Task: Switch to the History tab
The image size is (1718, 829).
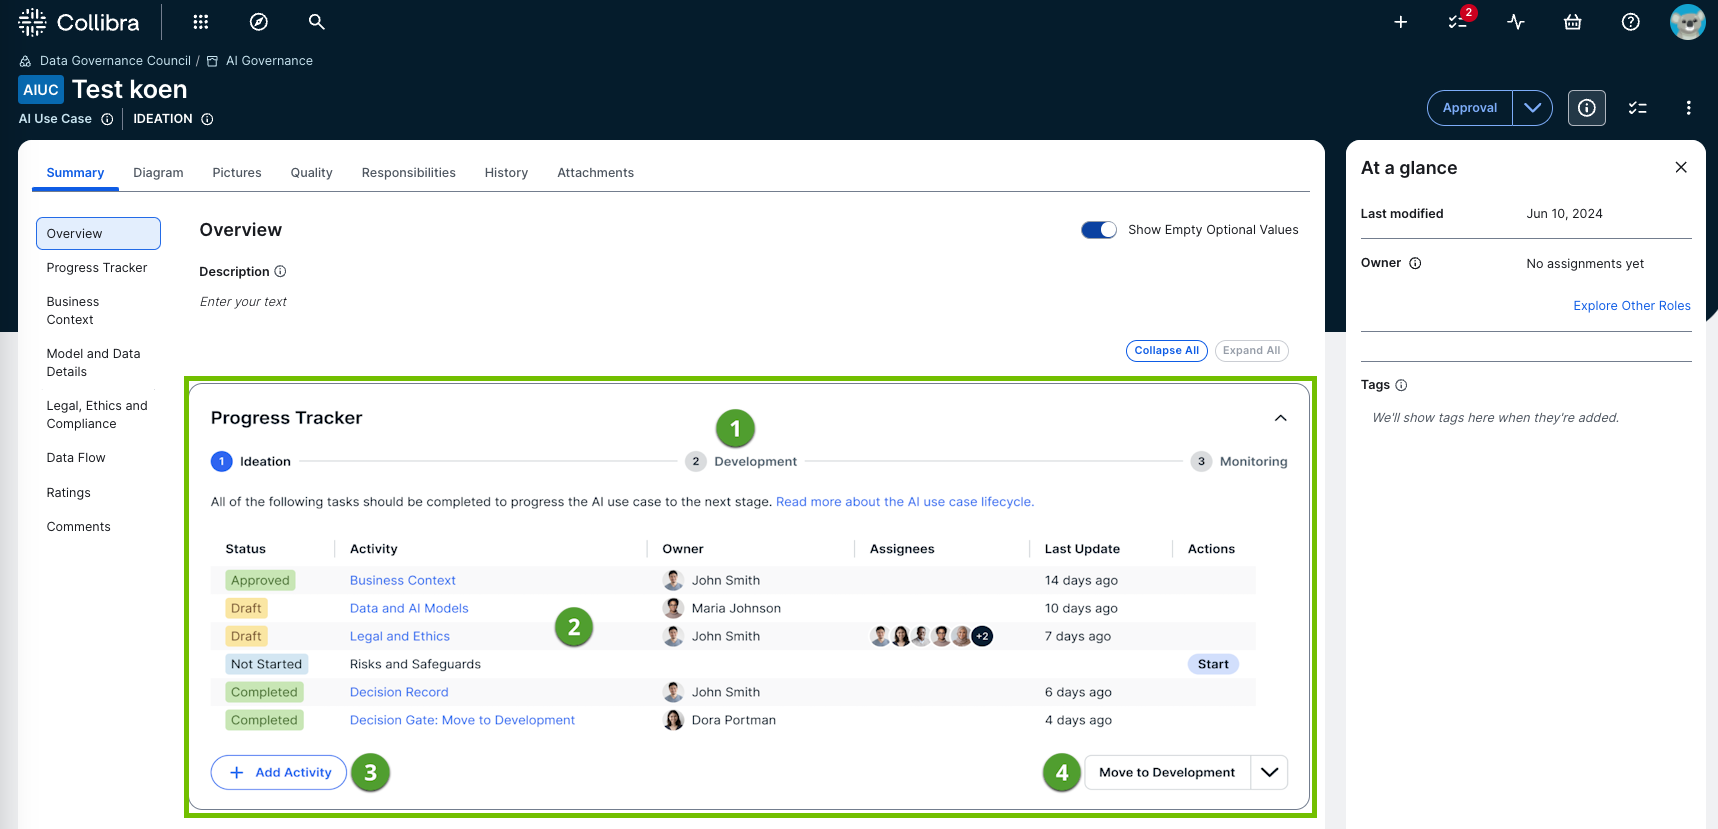Action: tap(506, 173)
